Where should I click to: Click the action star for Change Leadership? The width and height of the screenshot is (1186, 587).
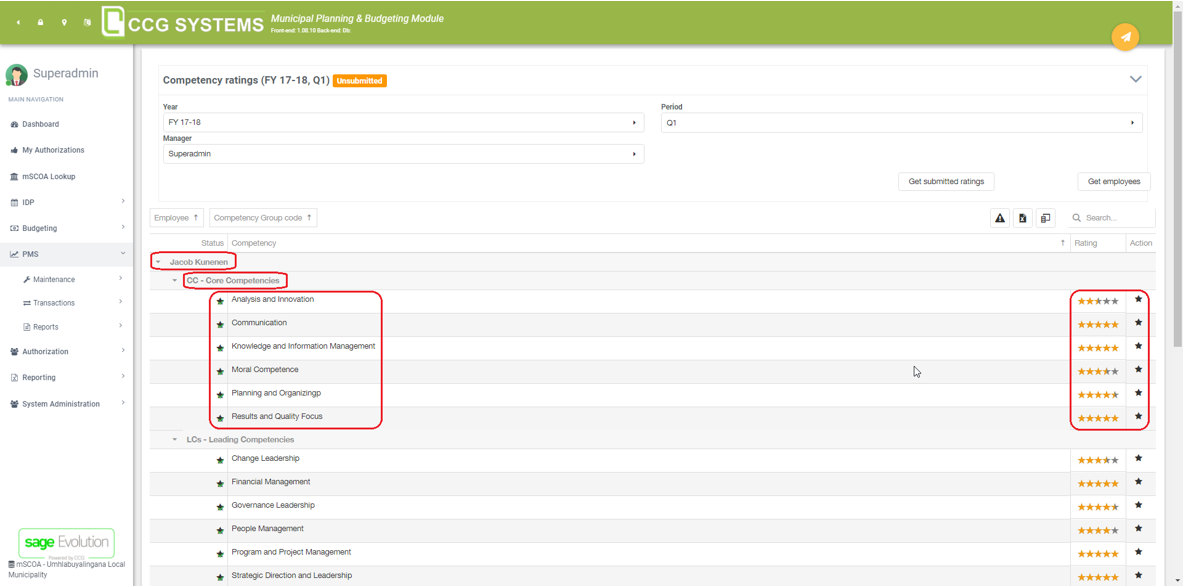[x=1138, y=459]
